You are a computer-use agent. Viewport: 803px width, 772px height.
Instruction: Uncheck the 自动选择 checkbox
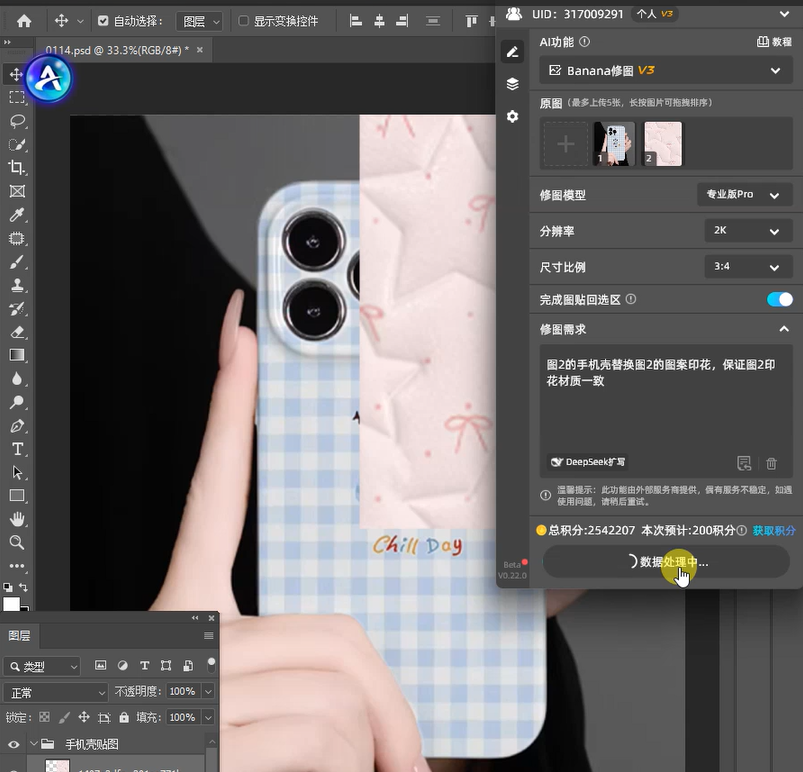(x=102, y=21)
